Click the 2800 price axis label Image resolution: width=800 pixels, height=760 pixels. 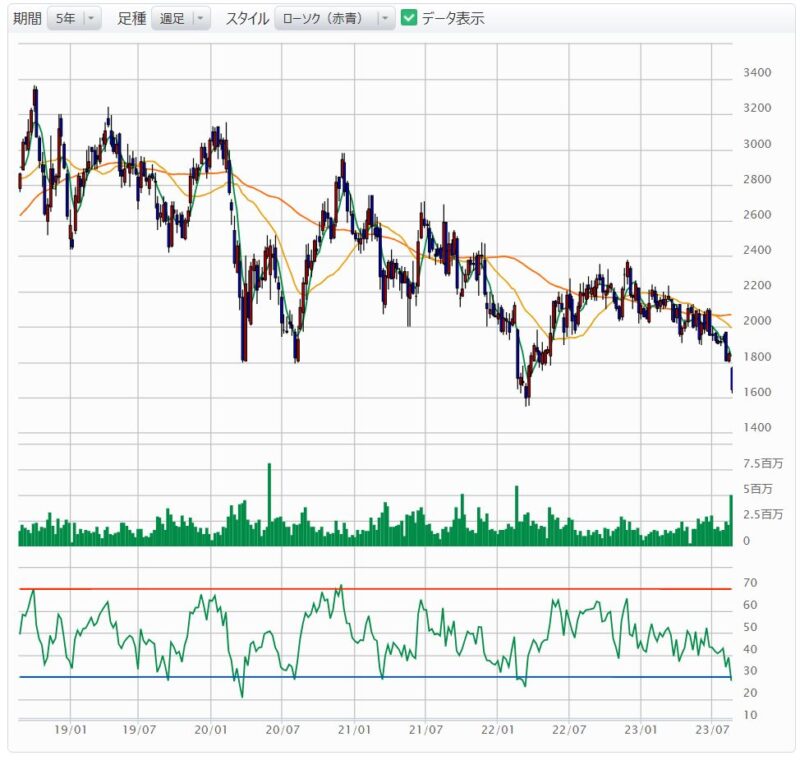[757, 180]
